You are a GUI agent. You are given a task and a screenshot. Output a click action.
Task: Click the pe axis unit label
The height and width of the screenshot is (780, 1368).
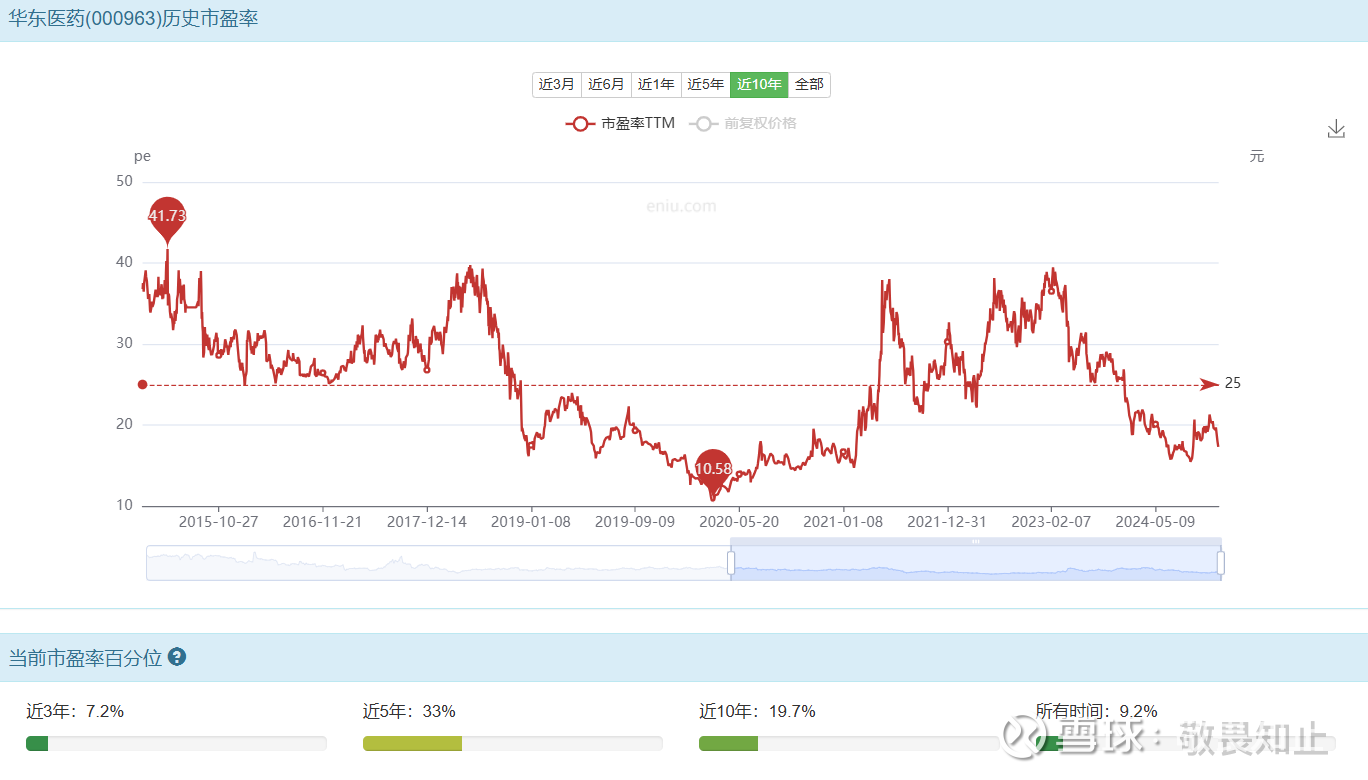click(x=143, y=156)
